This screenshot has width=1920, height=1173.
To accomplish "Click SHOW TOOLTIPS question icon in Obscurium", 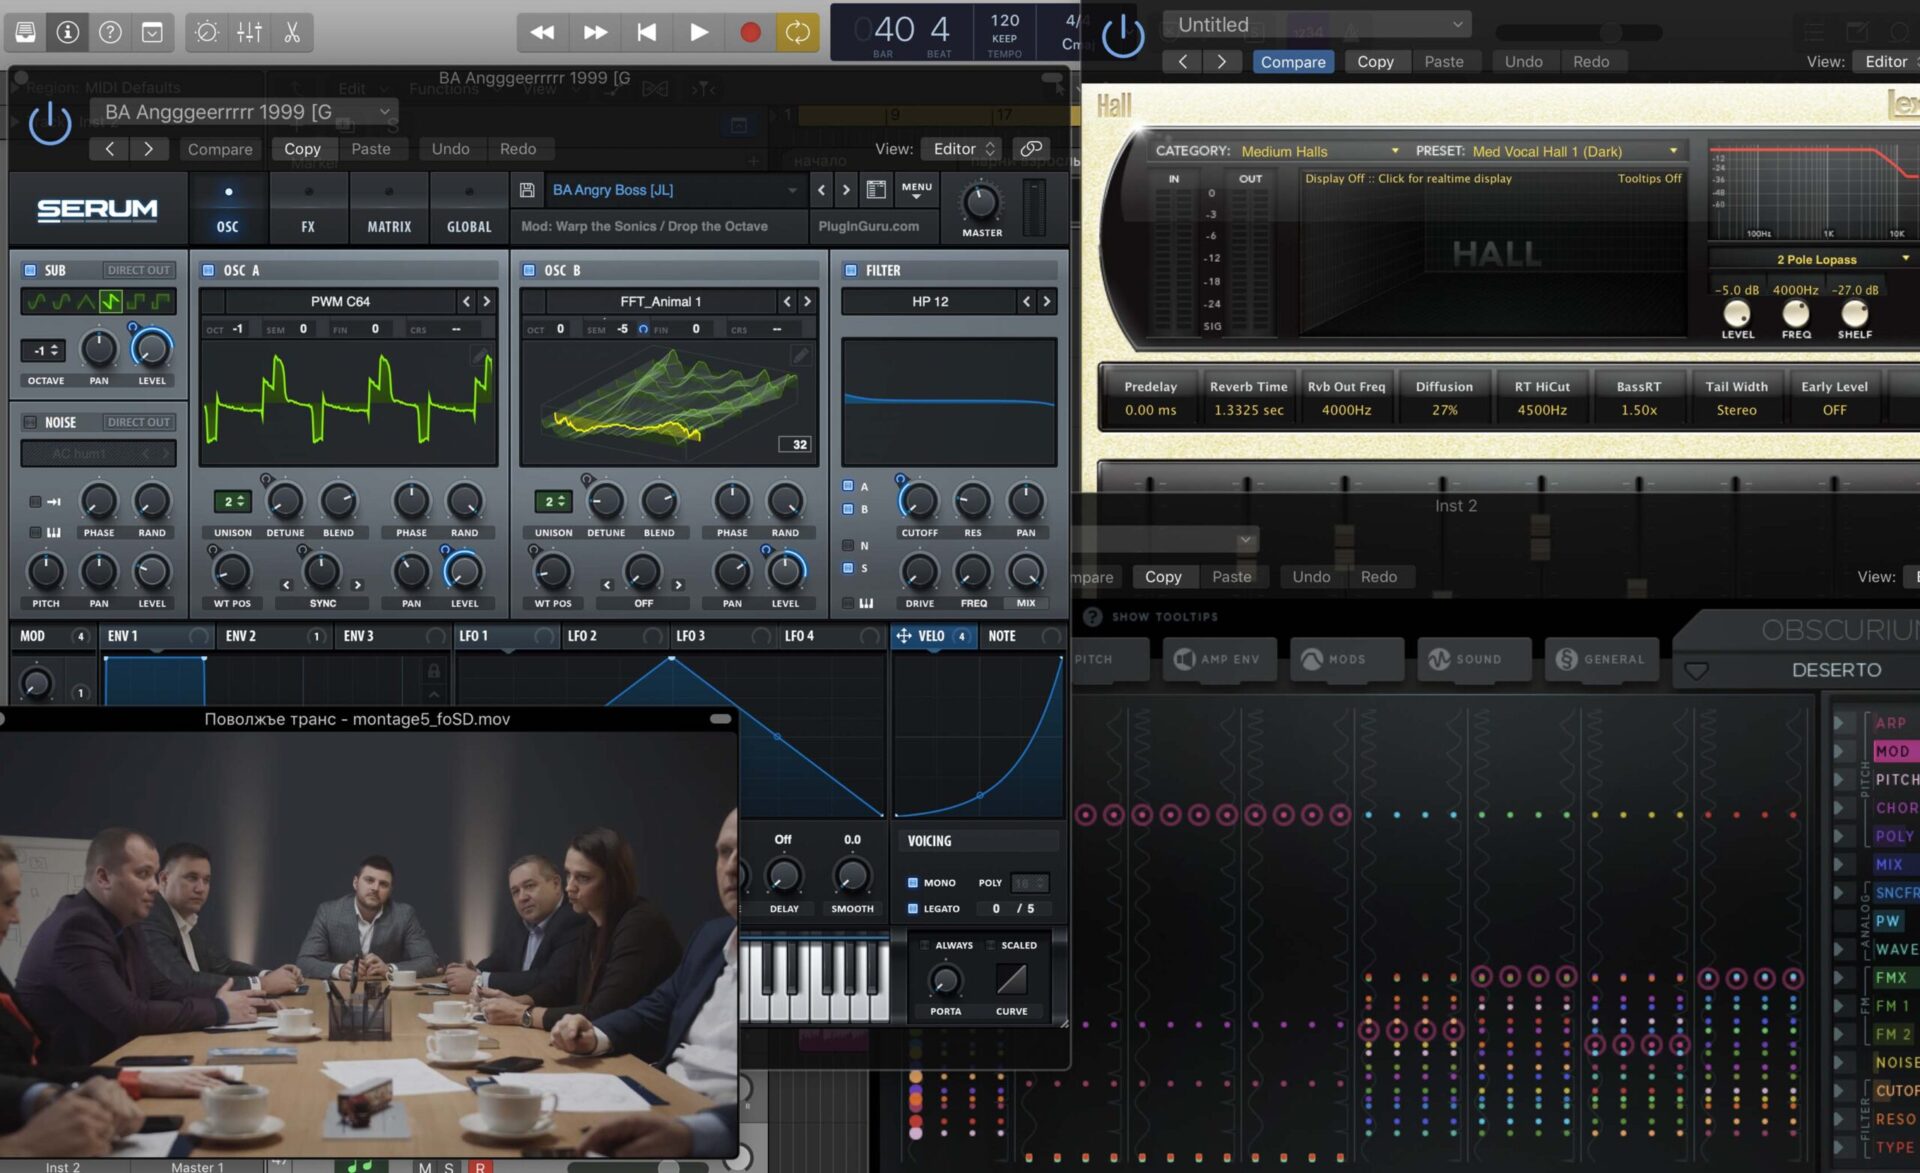I will [x=1093, y=617].
